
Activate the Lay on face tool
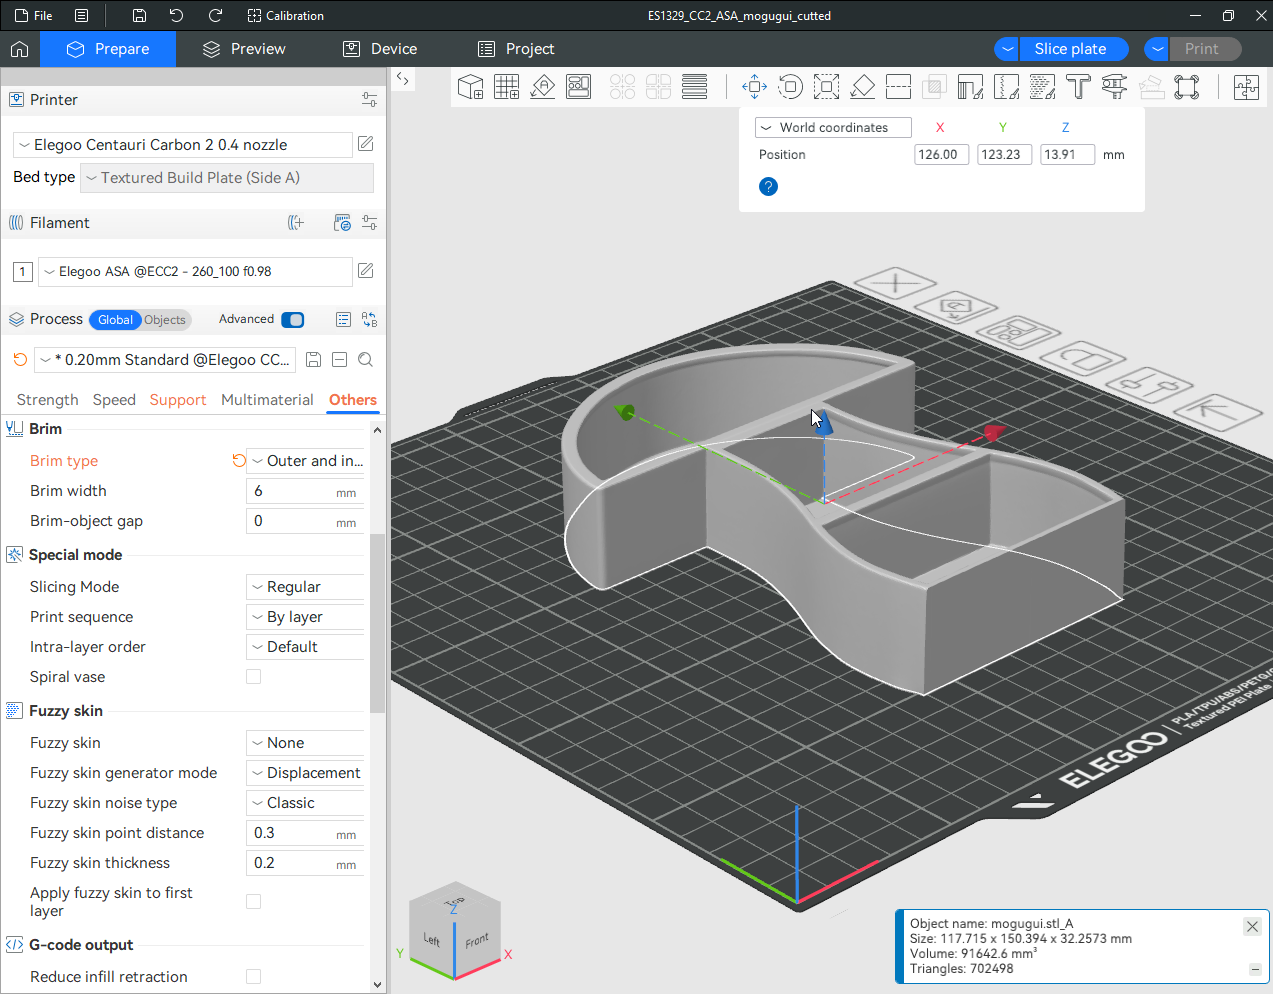tap(862, 87)
